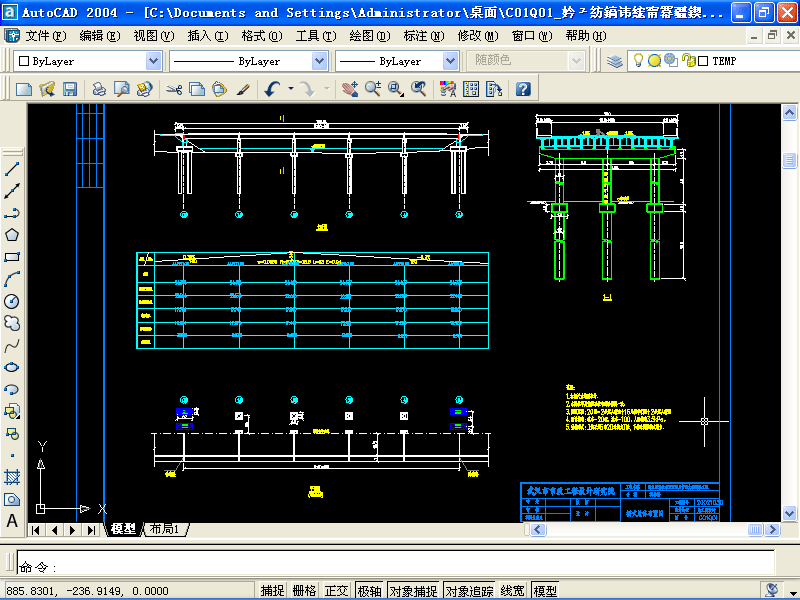800x600 pixels.
Task: Click Zoom Previous icon
Action: [x=418, y=89]
